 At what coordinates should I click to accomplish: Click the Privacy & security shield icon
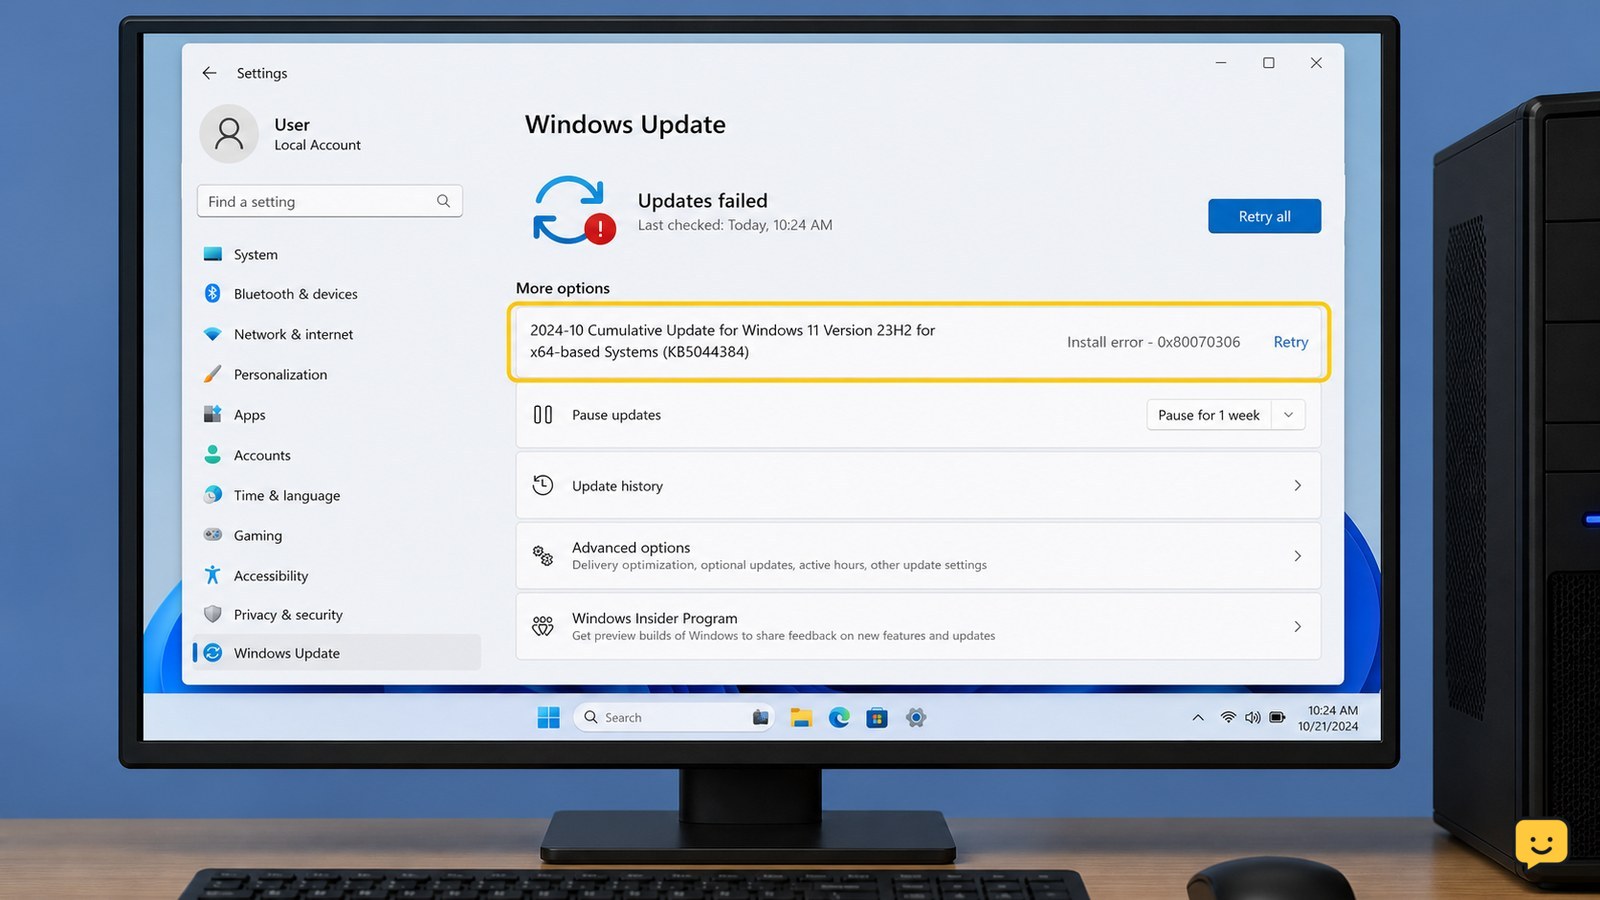[x=212, y=614]
